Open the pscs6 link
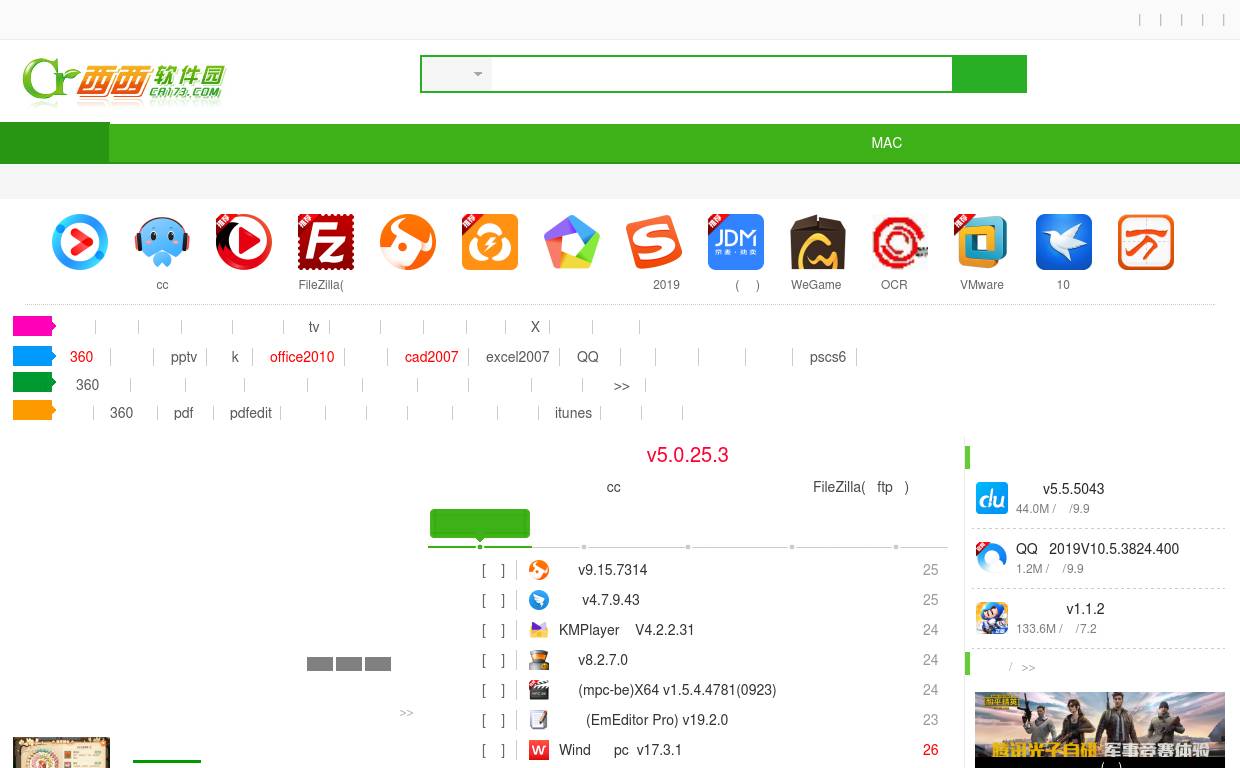 (x=828, y=357)
